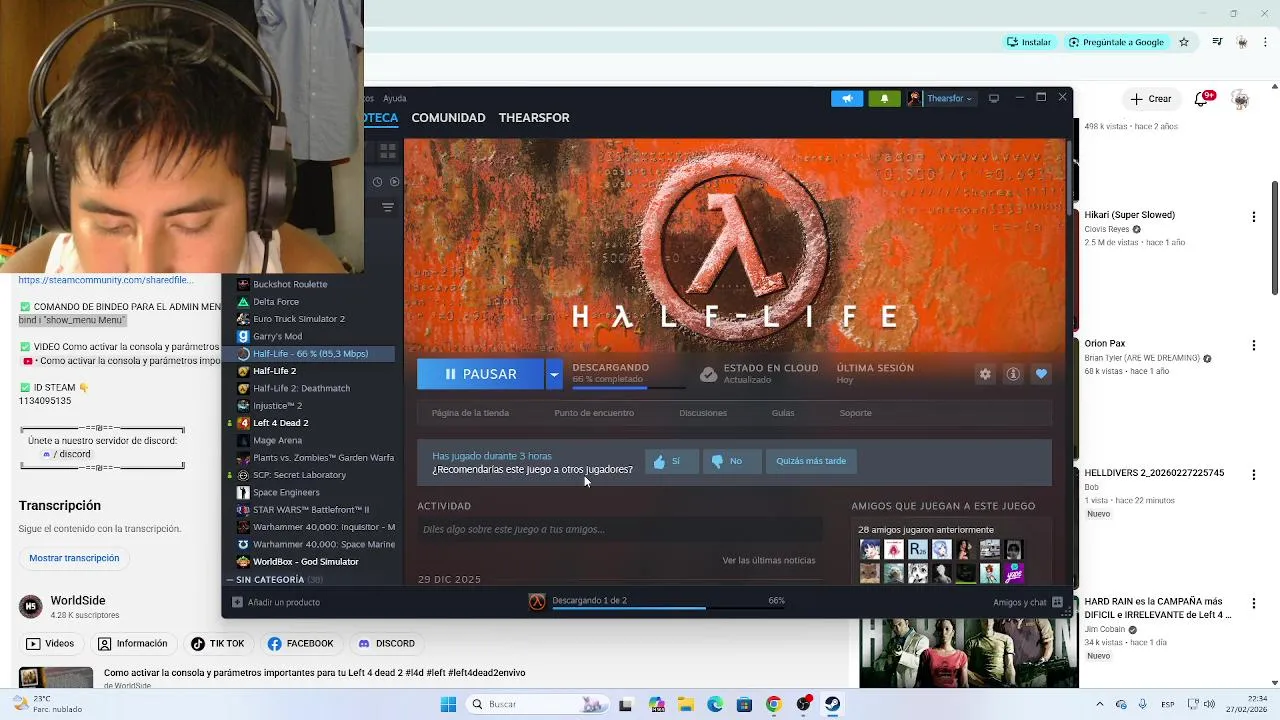Open Steam from Windows taskbar

point(832,704)
